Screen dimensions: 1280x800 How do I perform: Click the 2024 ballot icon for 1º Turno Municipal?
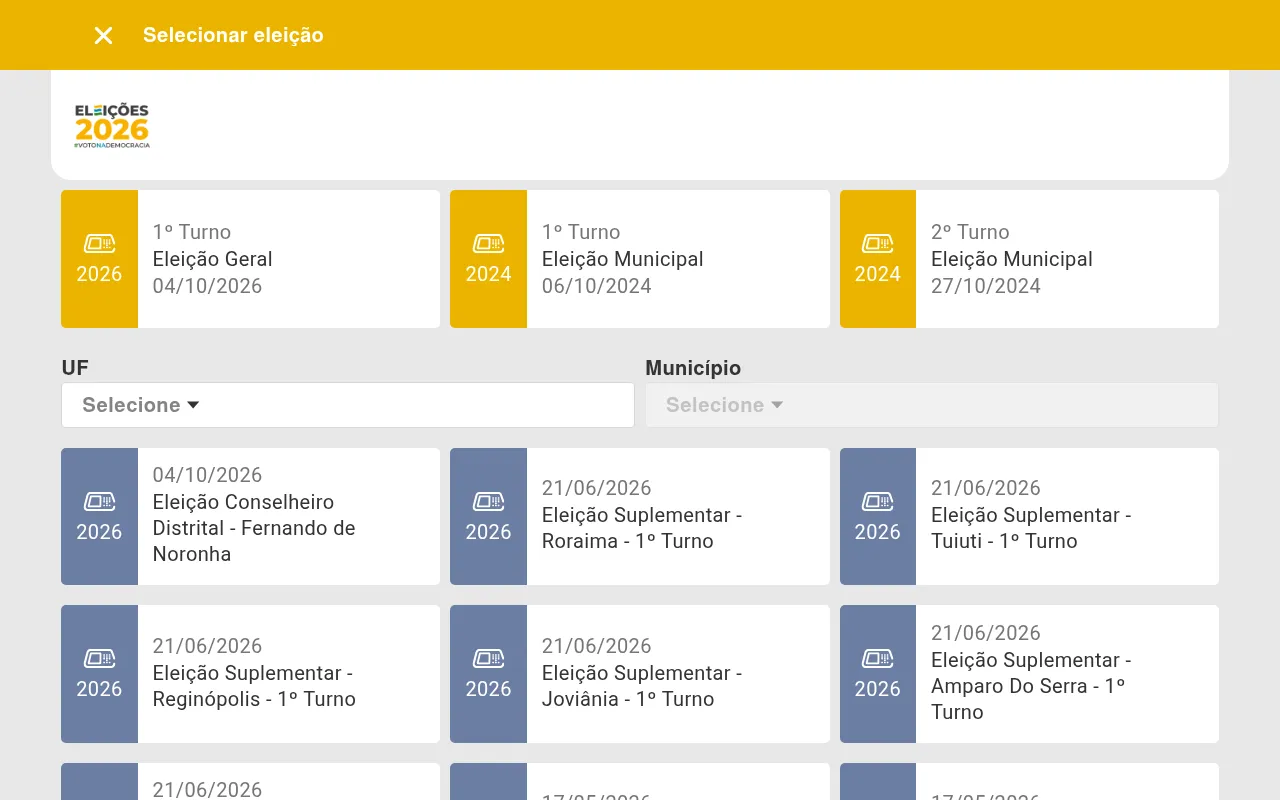pos(488,243)
